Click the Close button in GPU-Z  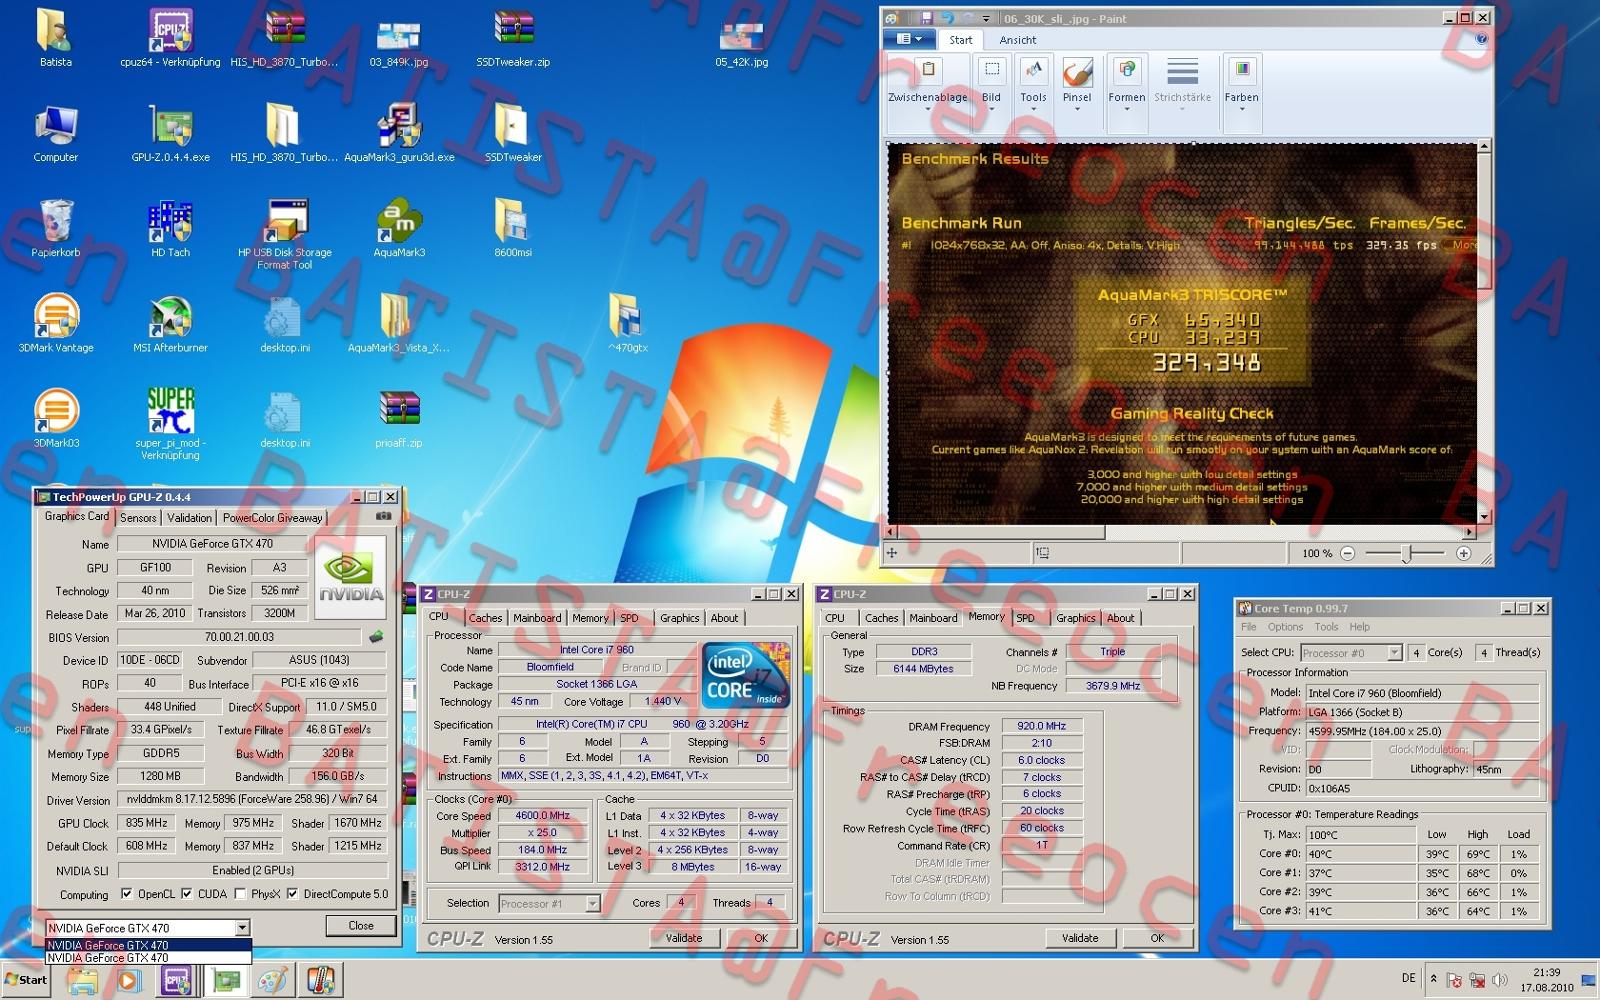361,926
